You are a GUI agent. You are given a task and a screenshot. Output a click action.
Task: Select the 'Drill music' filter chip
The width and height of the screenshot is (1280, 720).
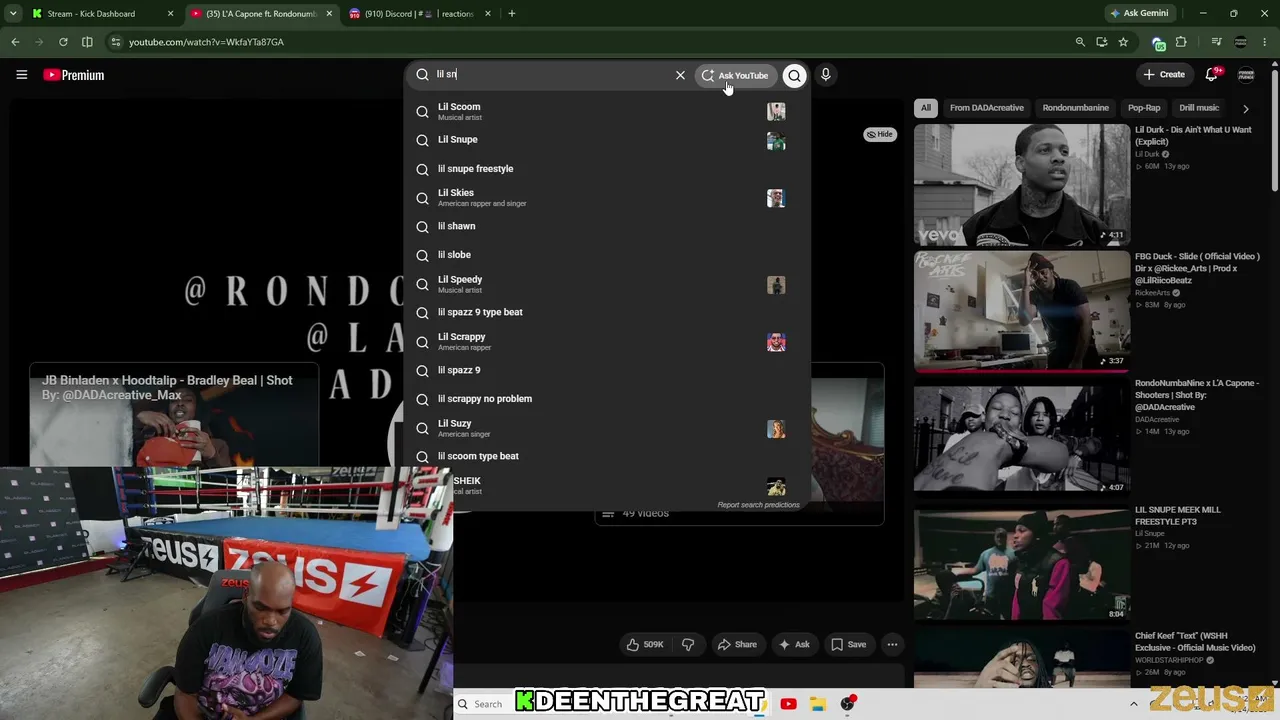tap(1199, 108)
